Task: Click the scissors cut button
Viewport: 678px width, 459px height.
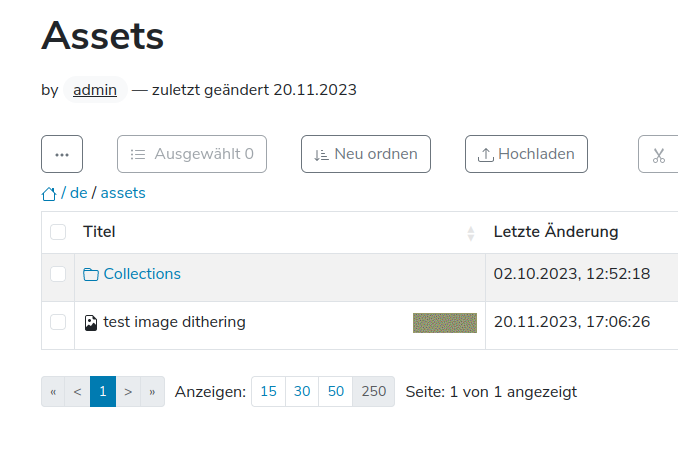Action: 659,154
